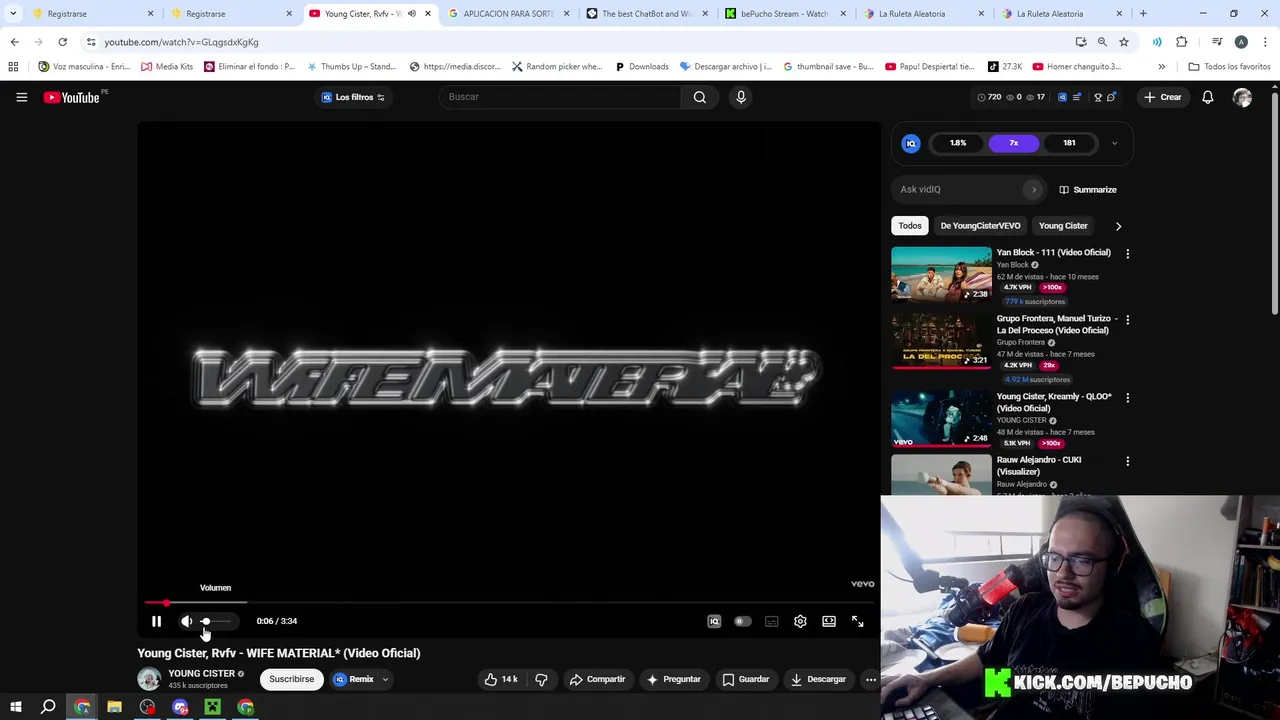The image size is (1280, 720).
Task: Focus the Buscar search field
Action: 560,97
